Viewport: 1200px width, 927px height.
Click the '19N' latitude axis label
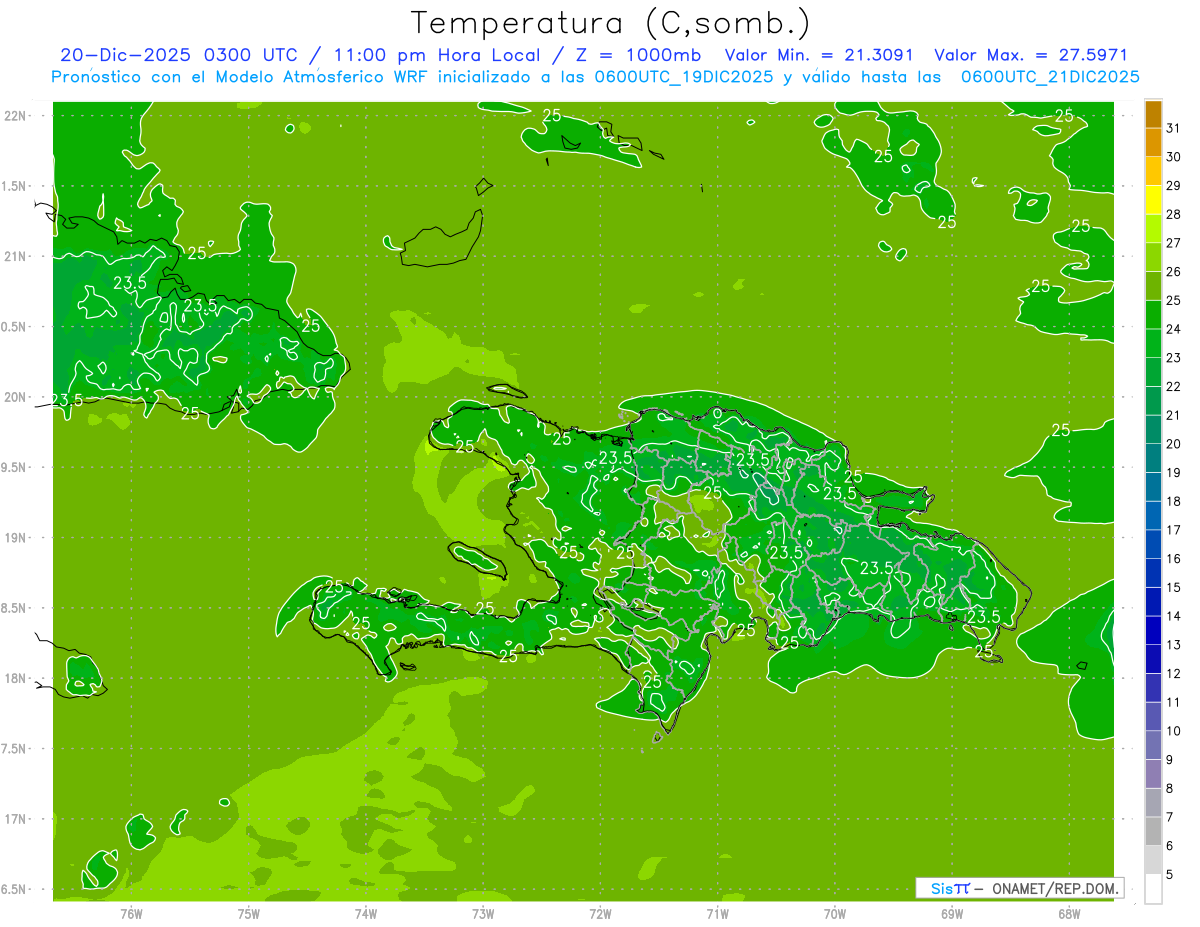(14, 538)
